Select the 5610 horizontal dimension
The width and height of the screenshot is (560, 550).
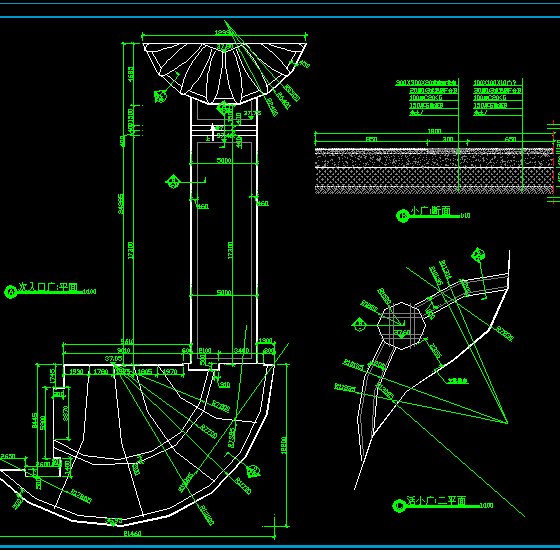[x=127, y=341]
